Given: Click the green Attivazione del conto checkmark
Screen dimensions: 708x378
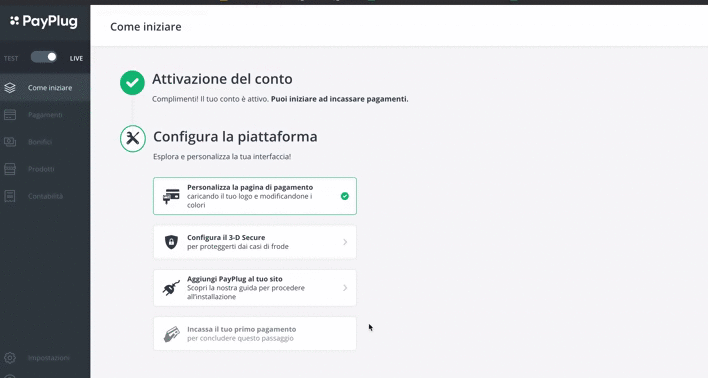Looking at the screenshot, I should pyautogui.click(x=132, y=83).
